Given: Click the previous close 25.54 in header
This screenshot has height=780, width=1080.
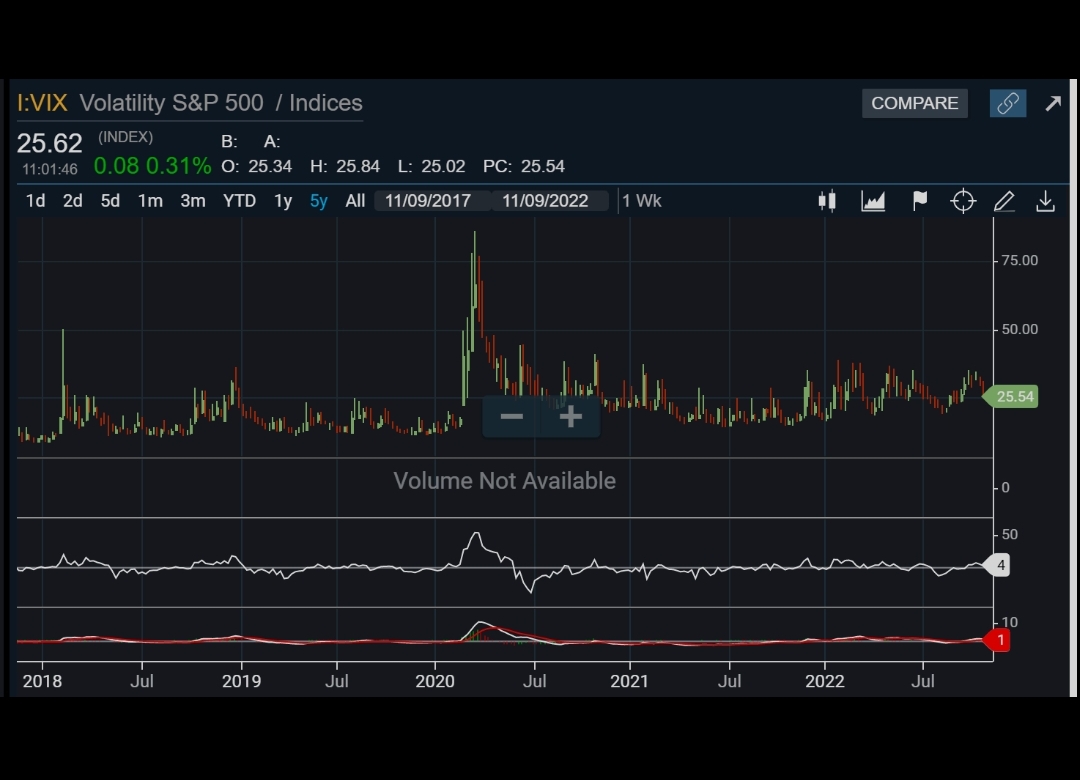Looking at the screenshot, I should pos(543,166).
